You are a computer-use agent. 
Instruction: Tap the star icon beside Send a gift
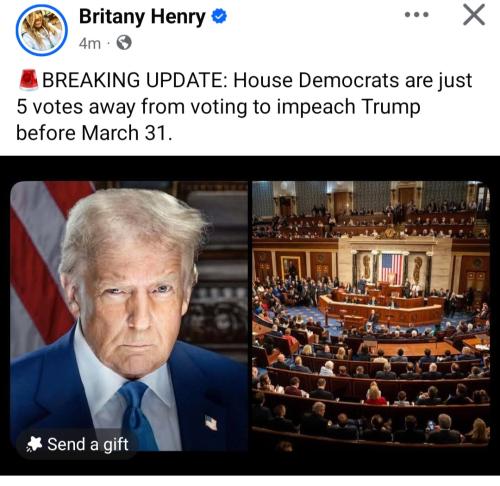[34, 444]
